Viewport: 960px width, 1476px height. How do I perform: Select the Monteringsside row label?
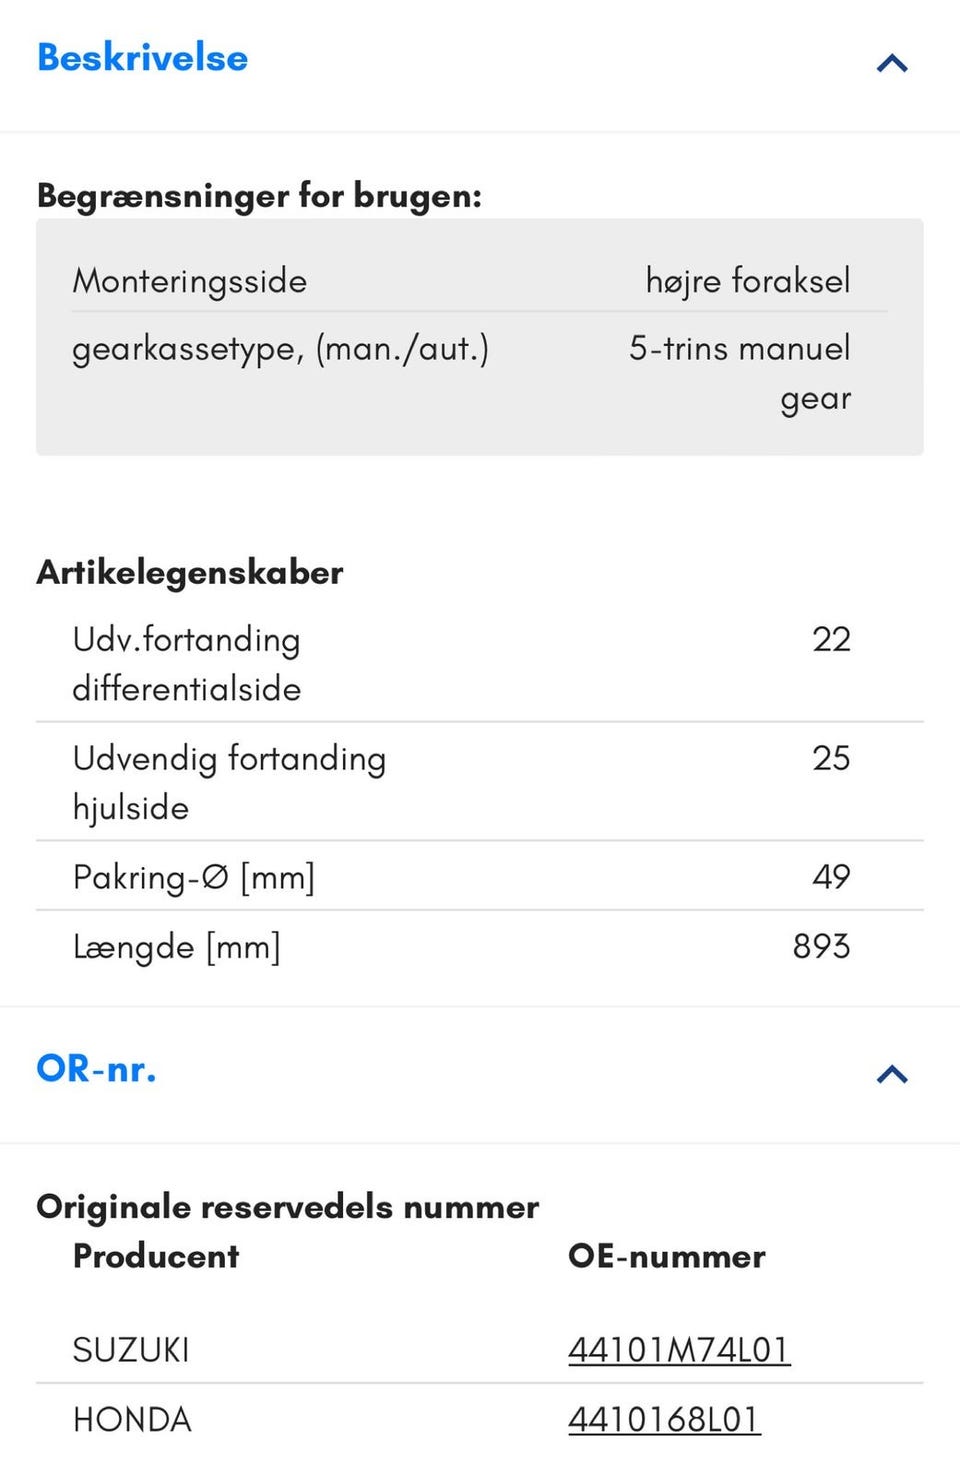point(189,281)
